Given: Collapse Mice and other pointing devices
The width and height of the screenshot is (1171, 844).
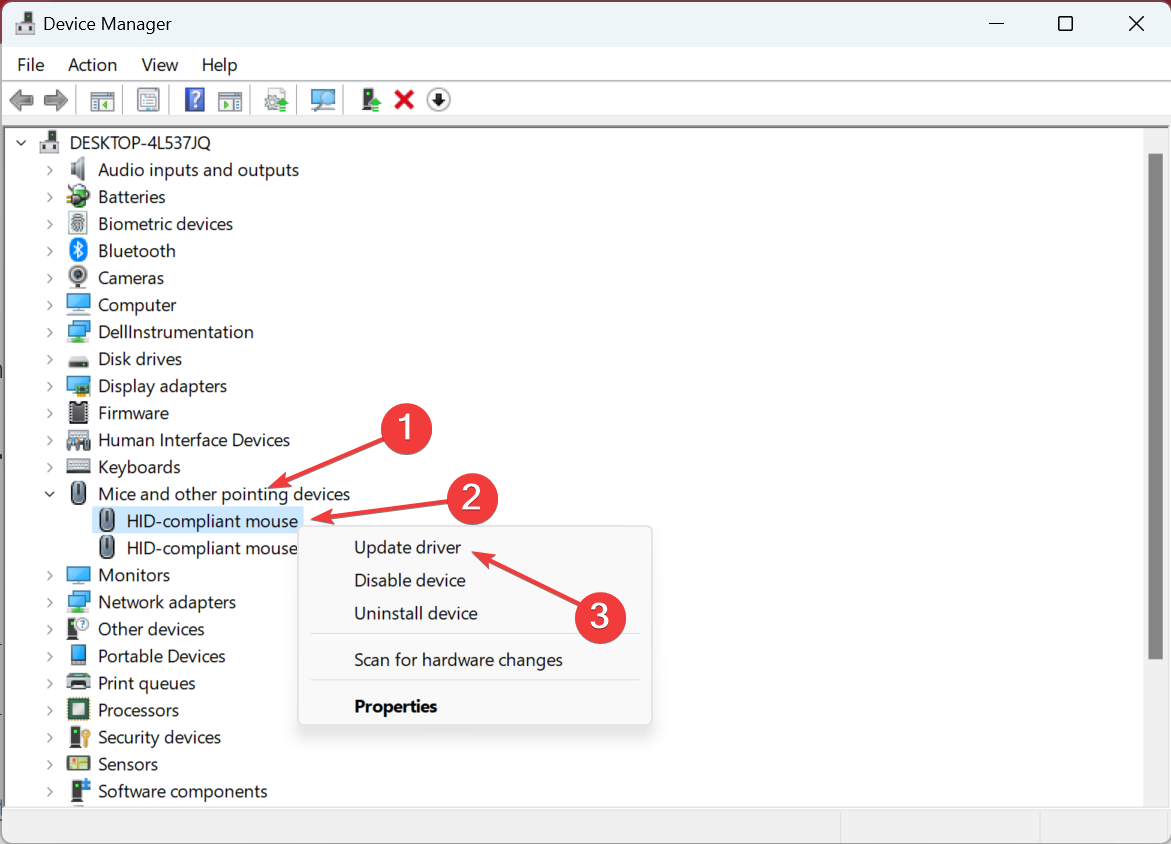Looking at the screenshot, I should pos(49,494).
